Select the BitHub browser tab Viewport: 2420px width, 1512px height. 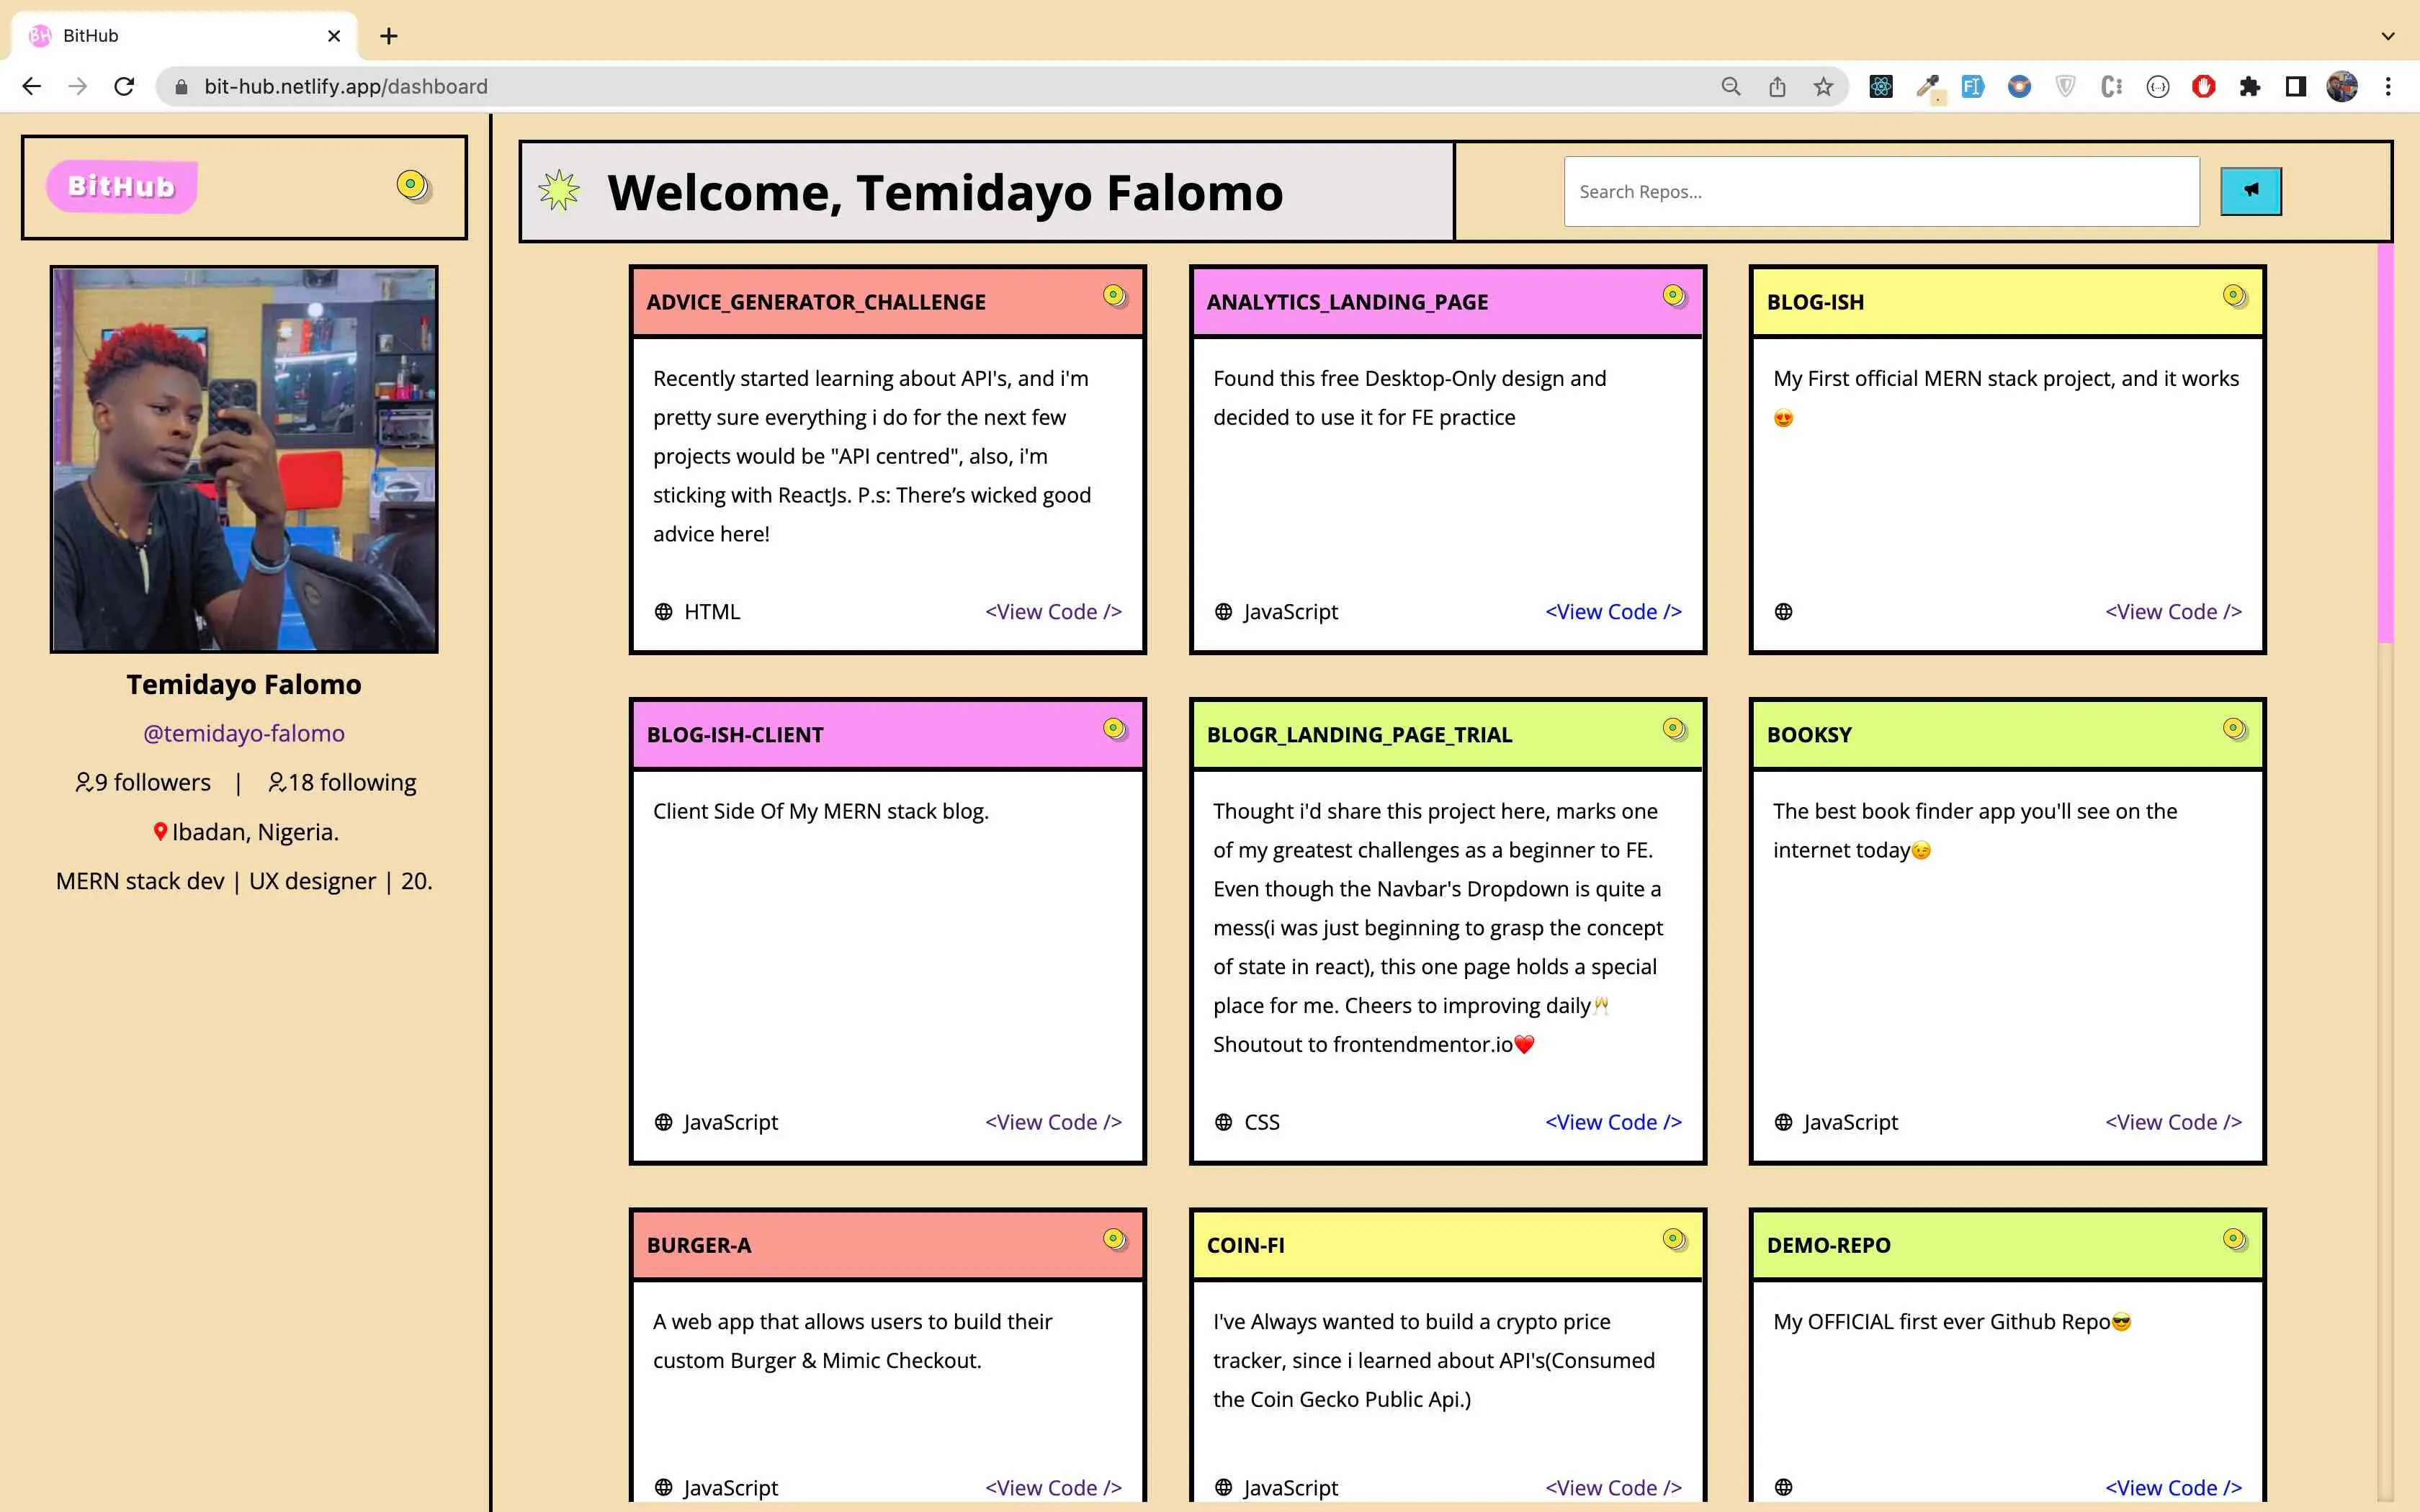[184, 36]
